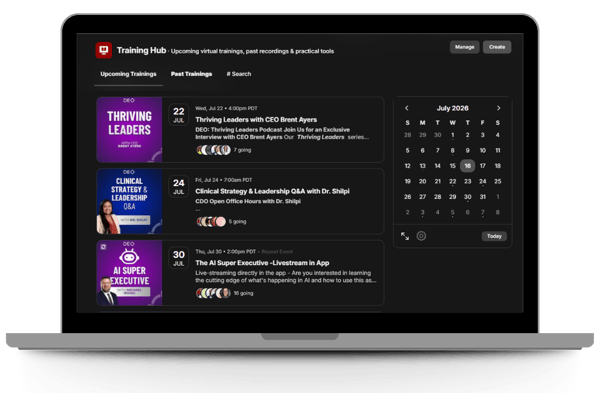Image resolution: width=600 pixels, height=393 pixels.
Task: Click the Repeat Event label
Action: coord(277,251)
